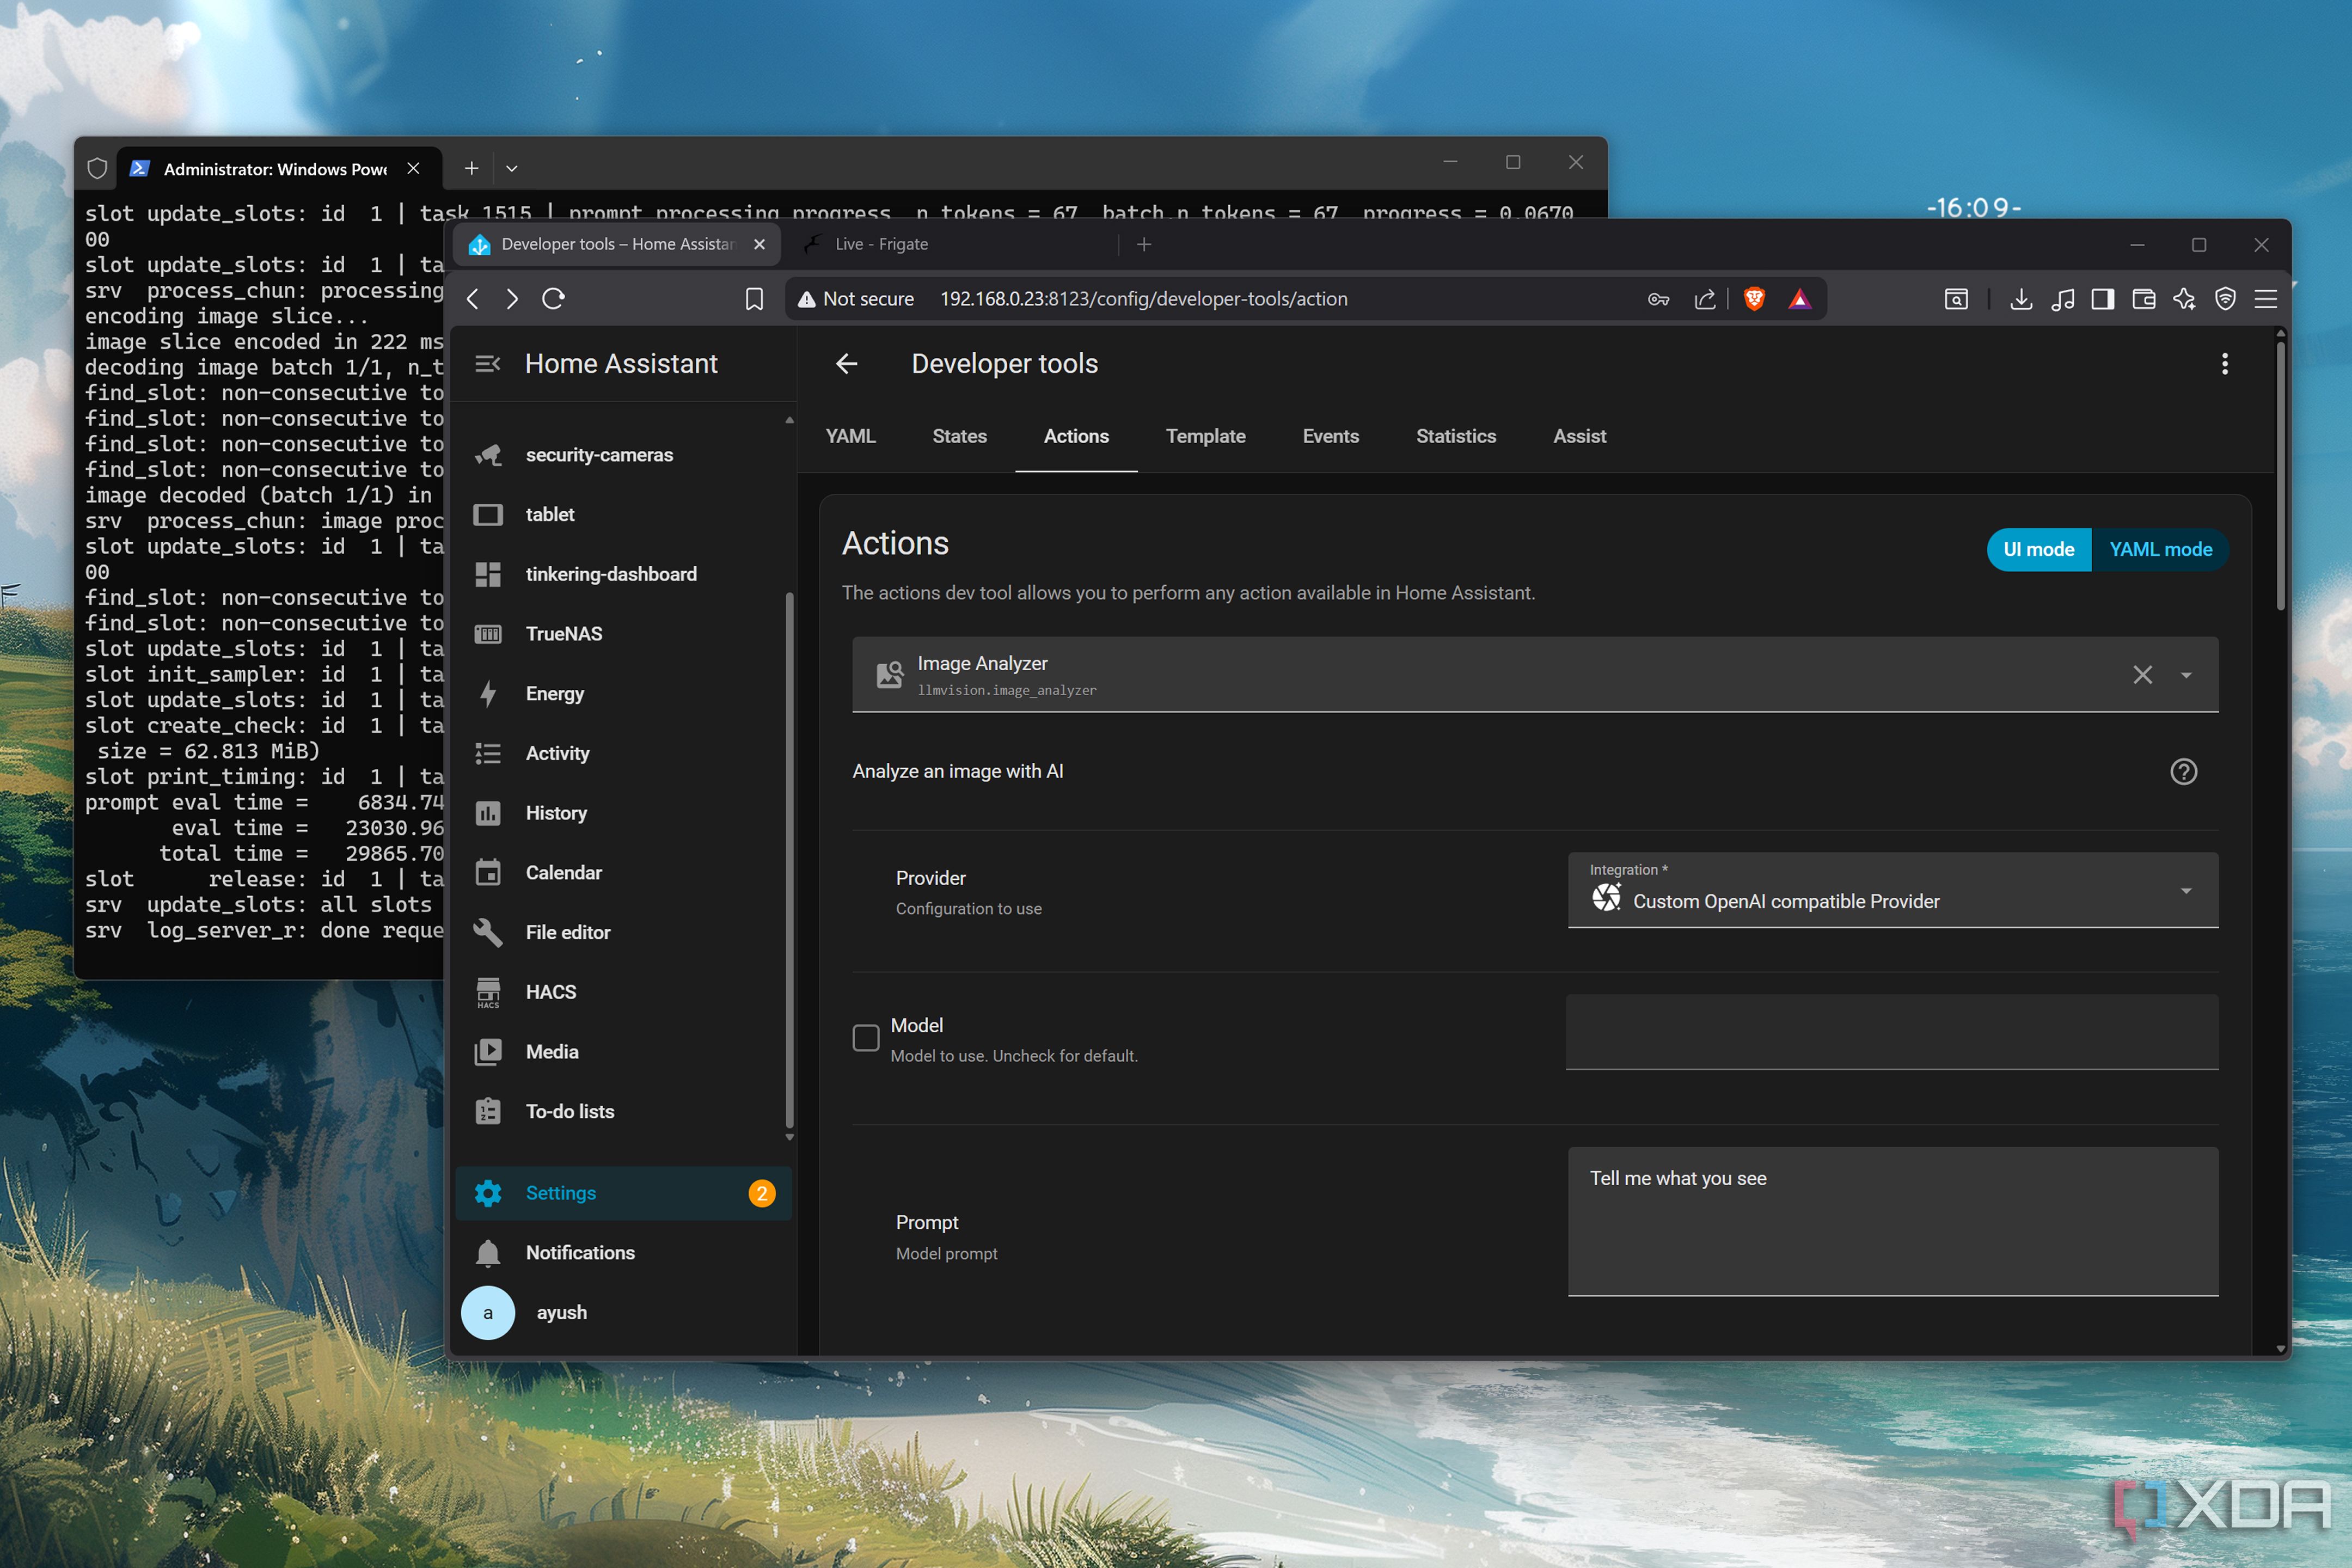Clear the selected Image Analyzer action
Viewport: 2352px width, 1568px height.
pyautogui.click(x=2142, y=675)
